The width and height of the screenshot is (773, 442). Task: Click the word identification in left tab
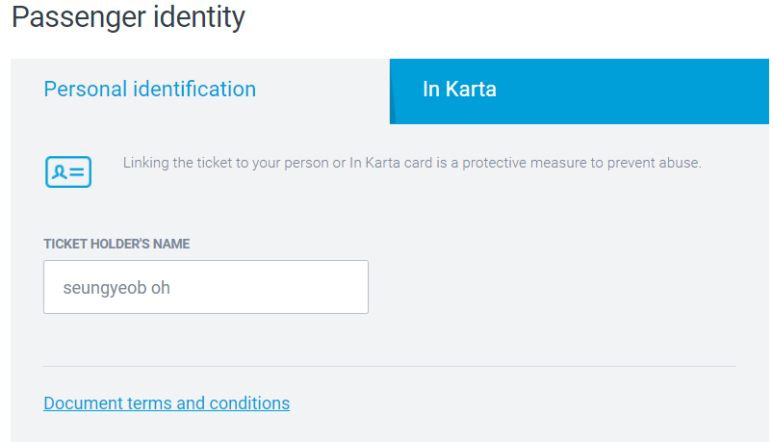pos(194,89)
